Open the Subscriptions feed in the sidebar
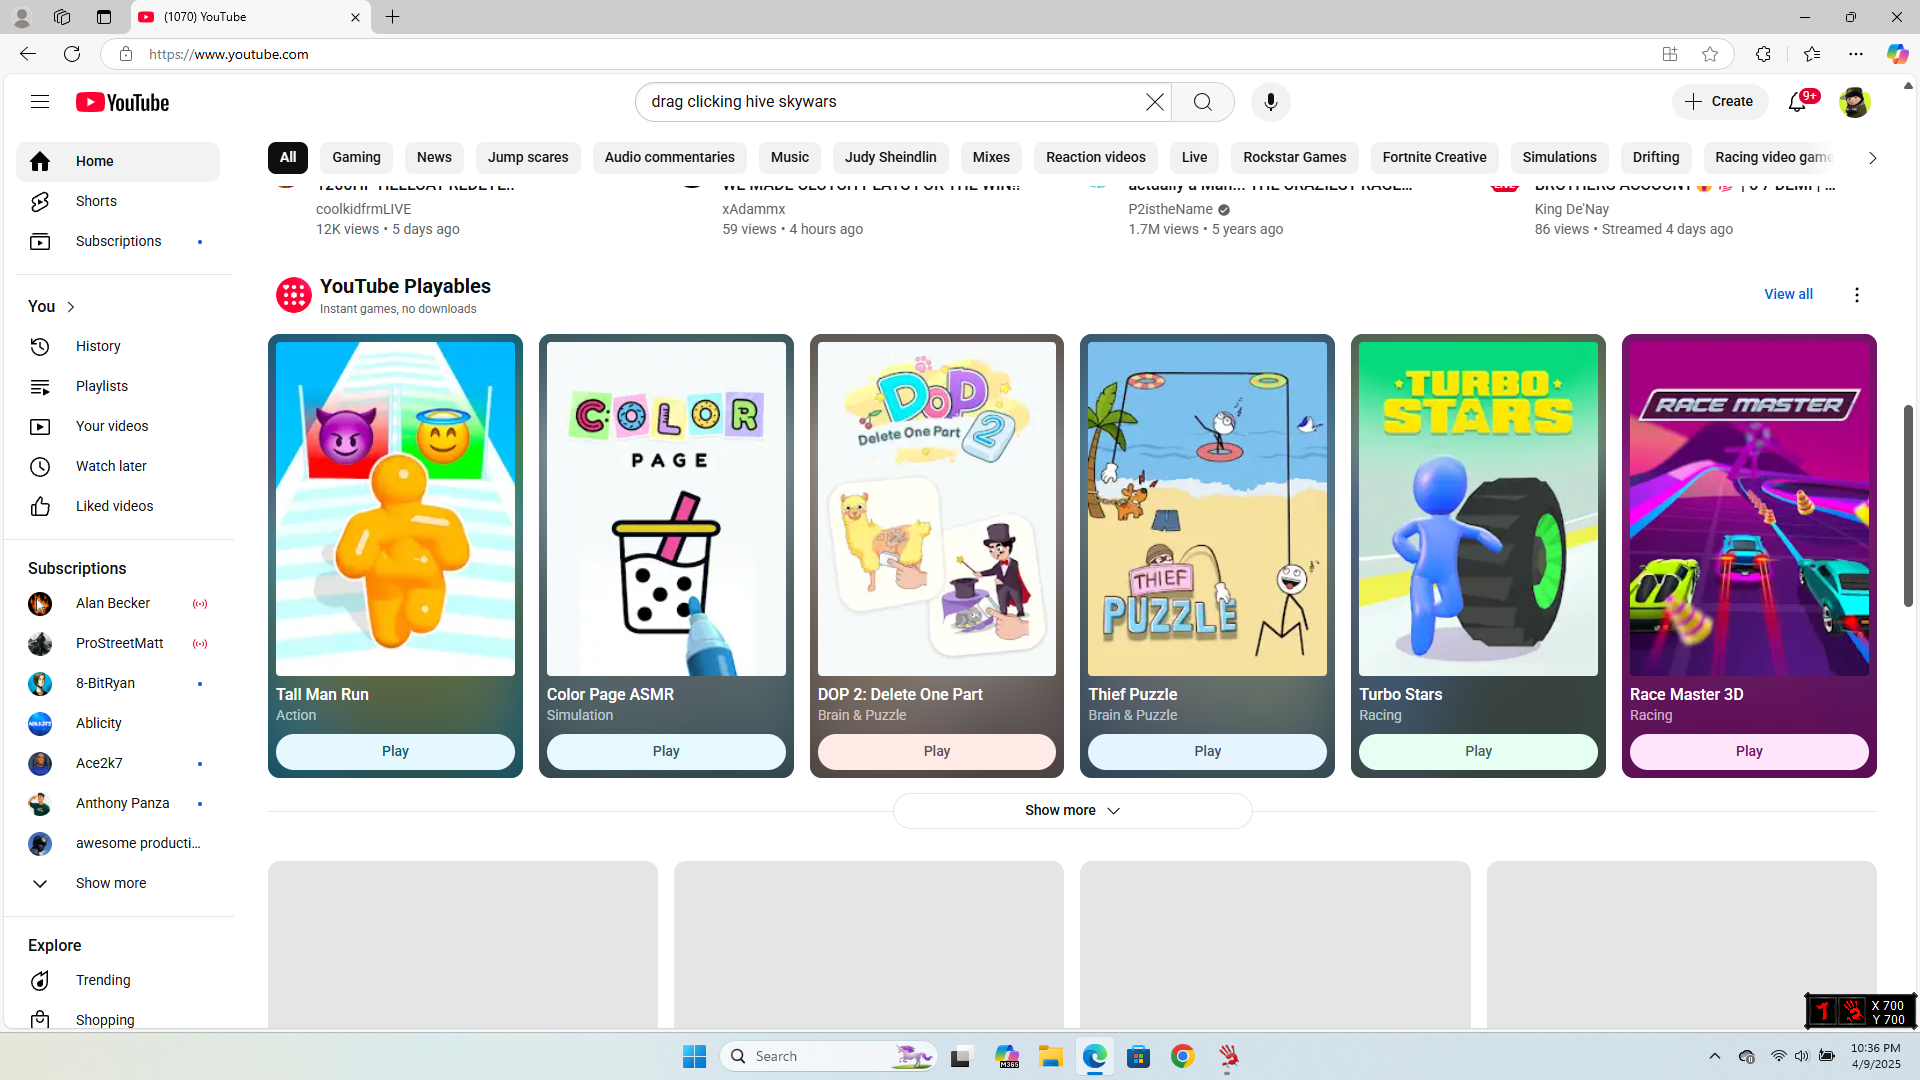 118,241
